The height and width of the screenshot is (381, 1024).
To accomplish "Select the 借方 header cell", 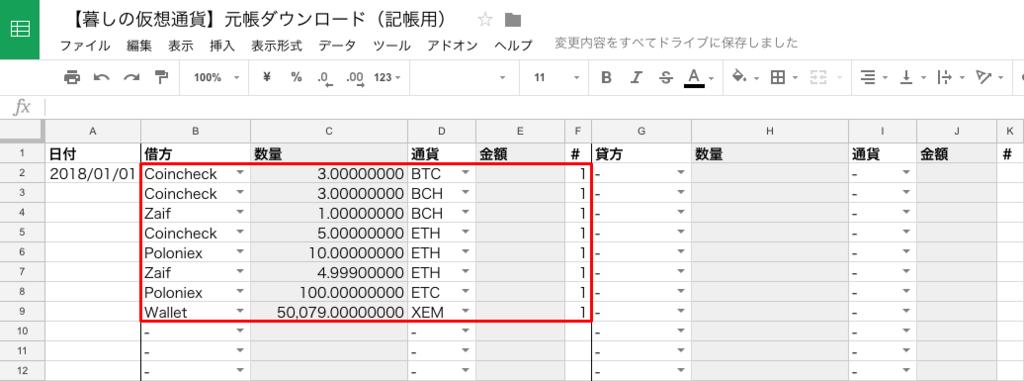I will [195, 154].
